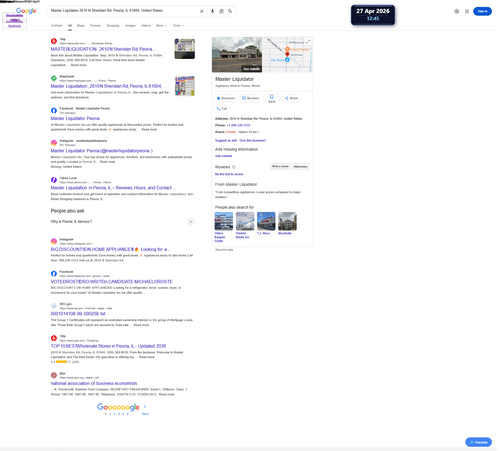
Task: Click the SEC.gov favicon icon
Action: [x=54, y=306]
